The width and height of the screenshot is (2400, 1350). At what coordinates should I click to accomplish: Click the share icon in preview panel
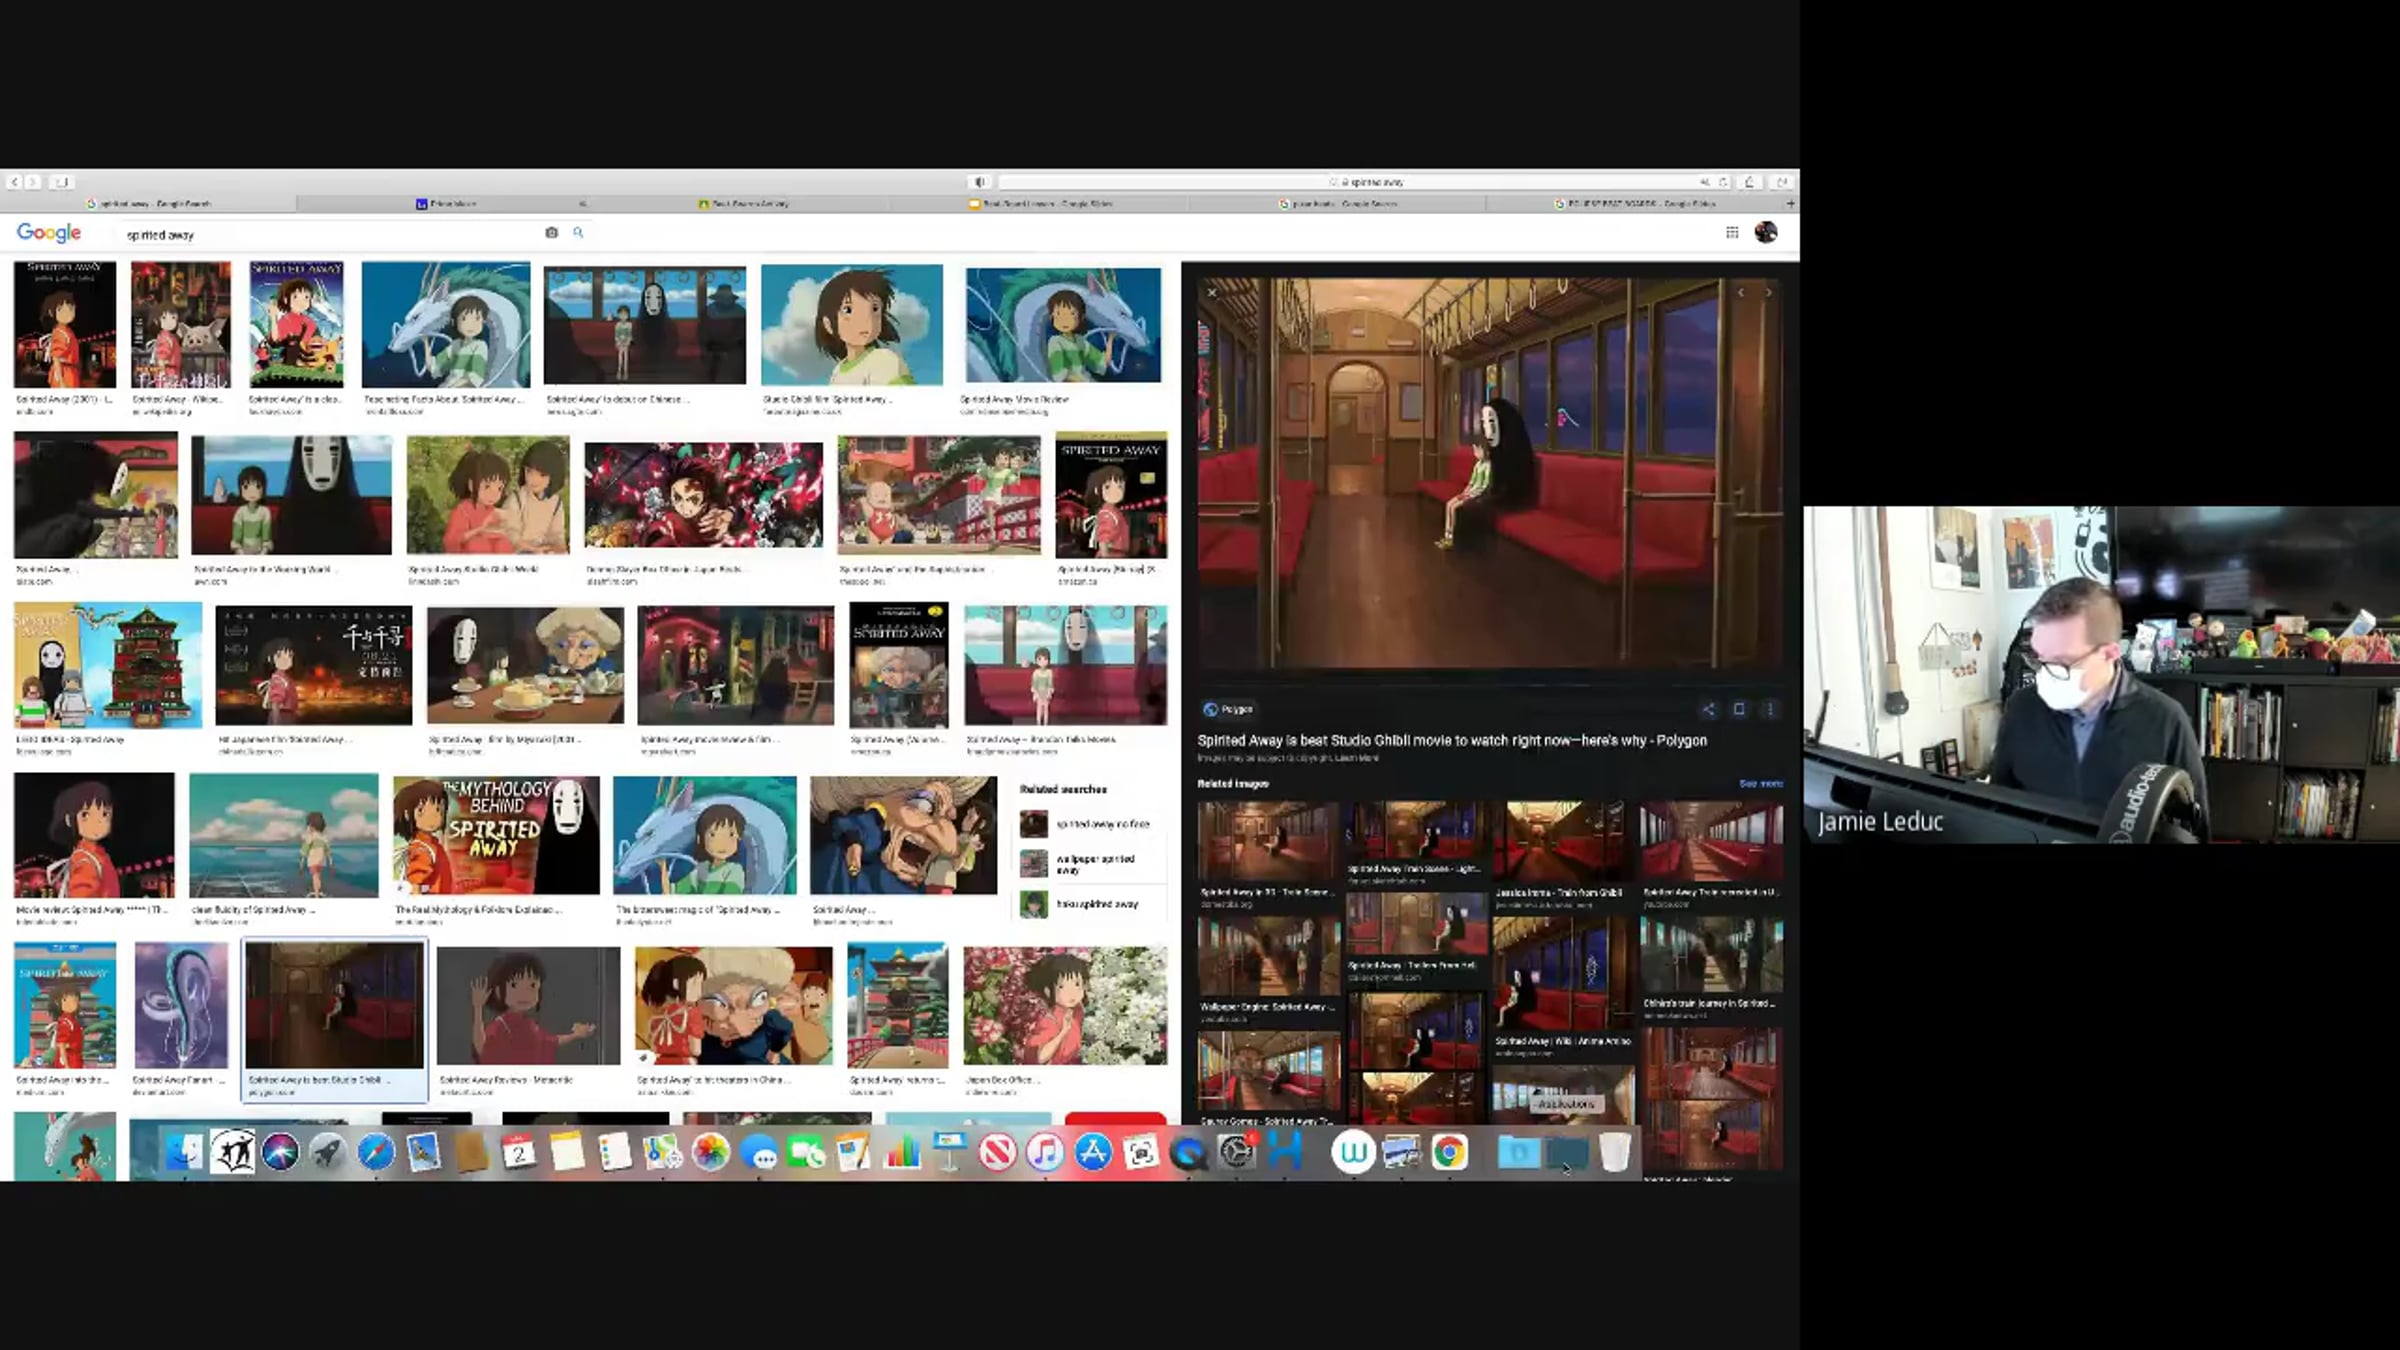(1708, 709)
